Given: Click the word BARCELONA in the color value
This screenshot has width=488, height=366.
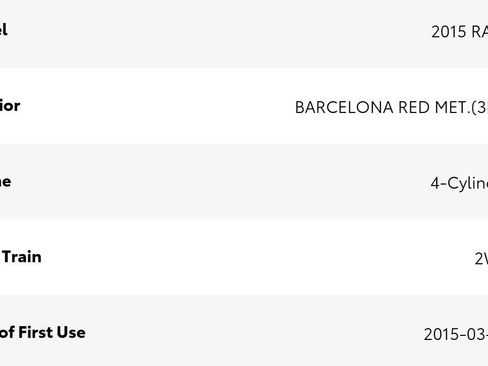Looking at the screenshot, I should tap(344, 108).
